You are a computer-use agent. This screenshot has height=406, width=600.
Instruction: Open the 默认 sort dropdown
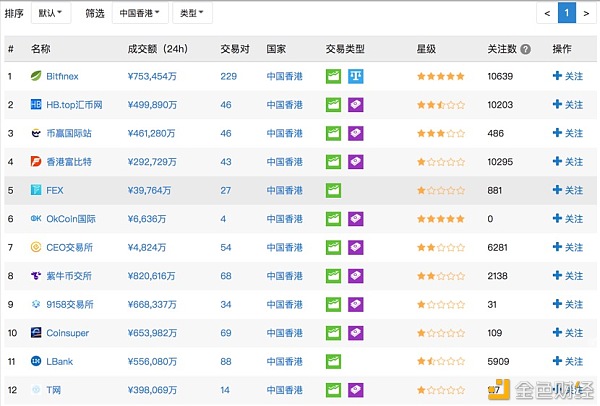(51, 13)
